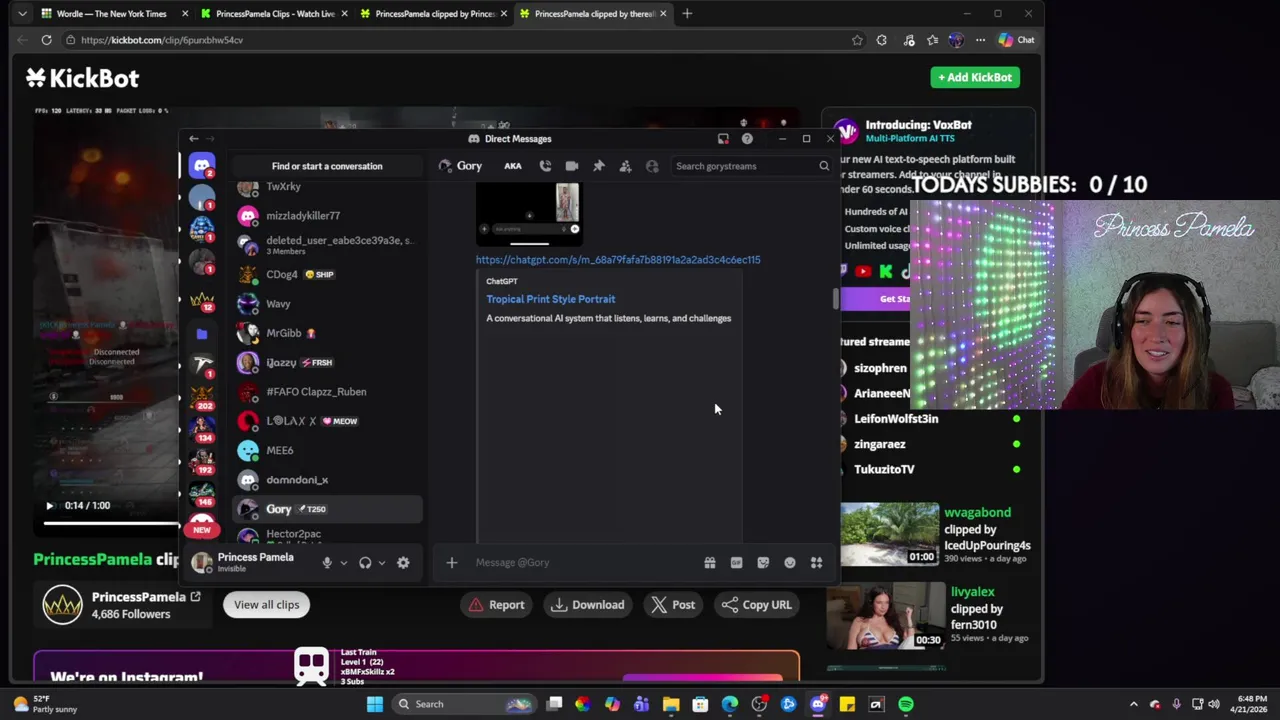
Task: Seek on the clip progress bar
Action: point(110,522)
